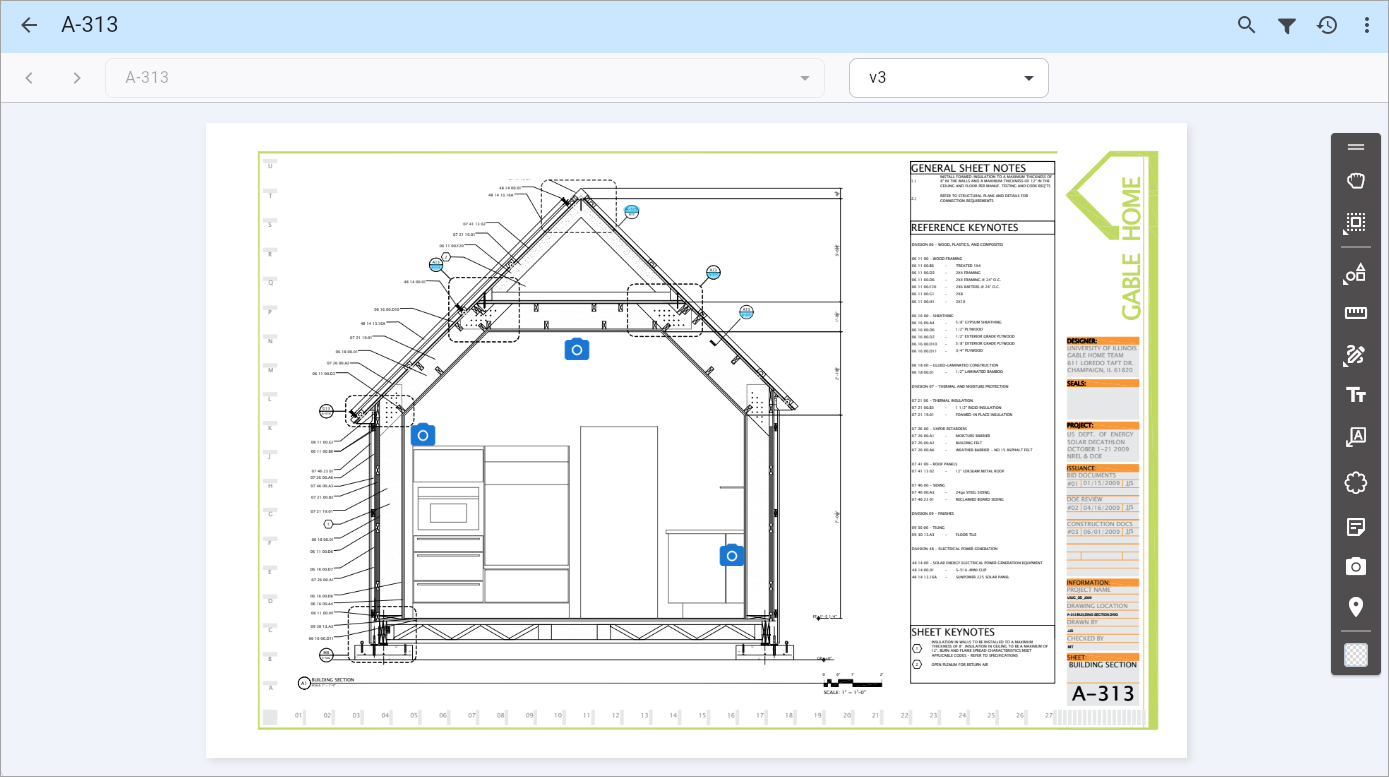Open search in the top bar
Viewport: 1389px width, 777px height.
click(1246, 25)
